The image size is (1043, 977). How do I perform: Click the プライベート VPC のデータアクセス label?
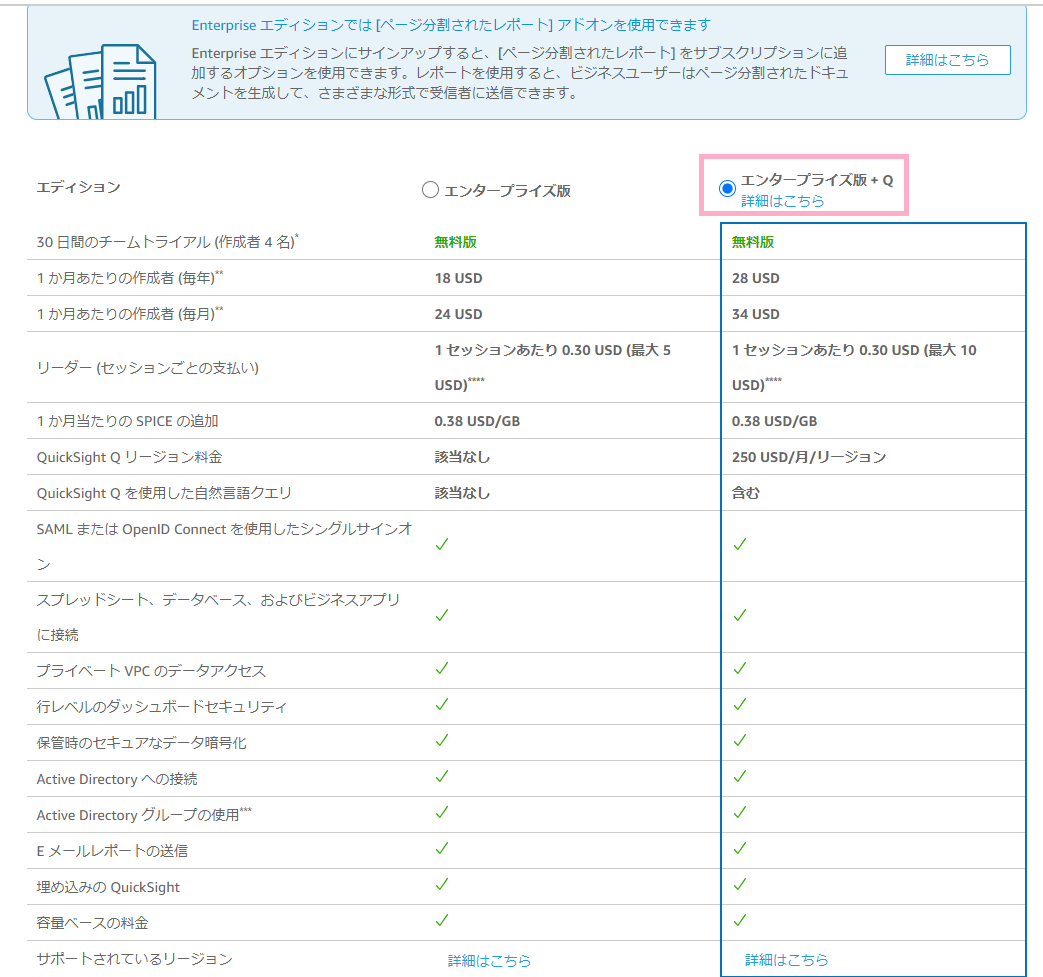[151, 670]
